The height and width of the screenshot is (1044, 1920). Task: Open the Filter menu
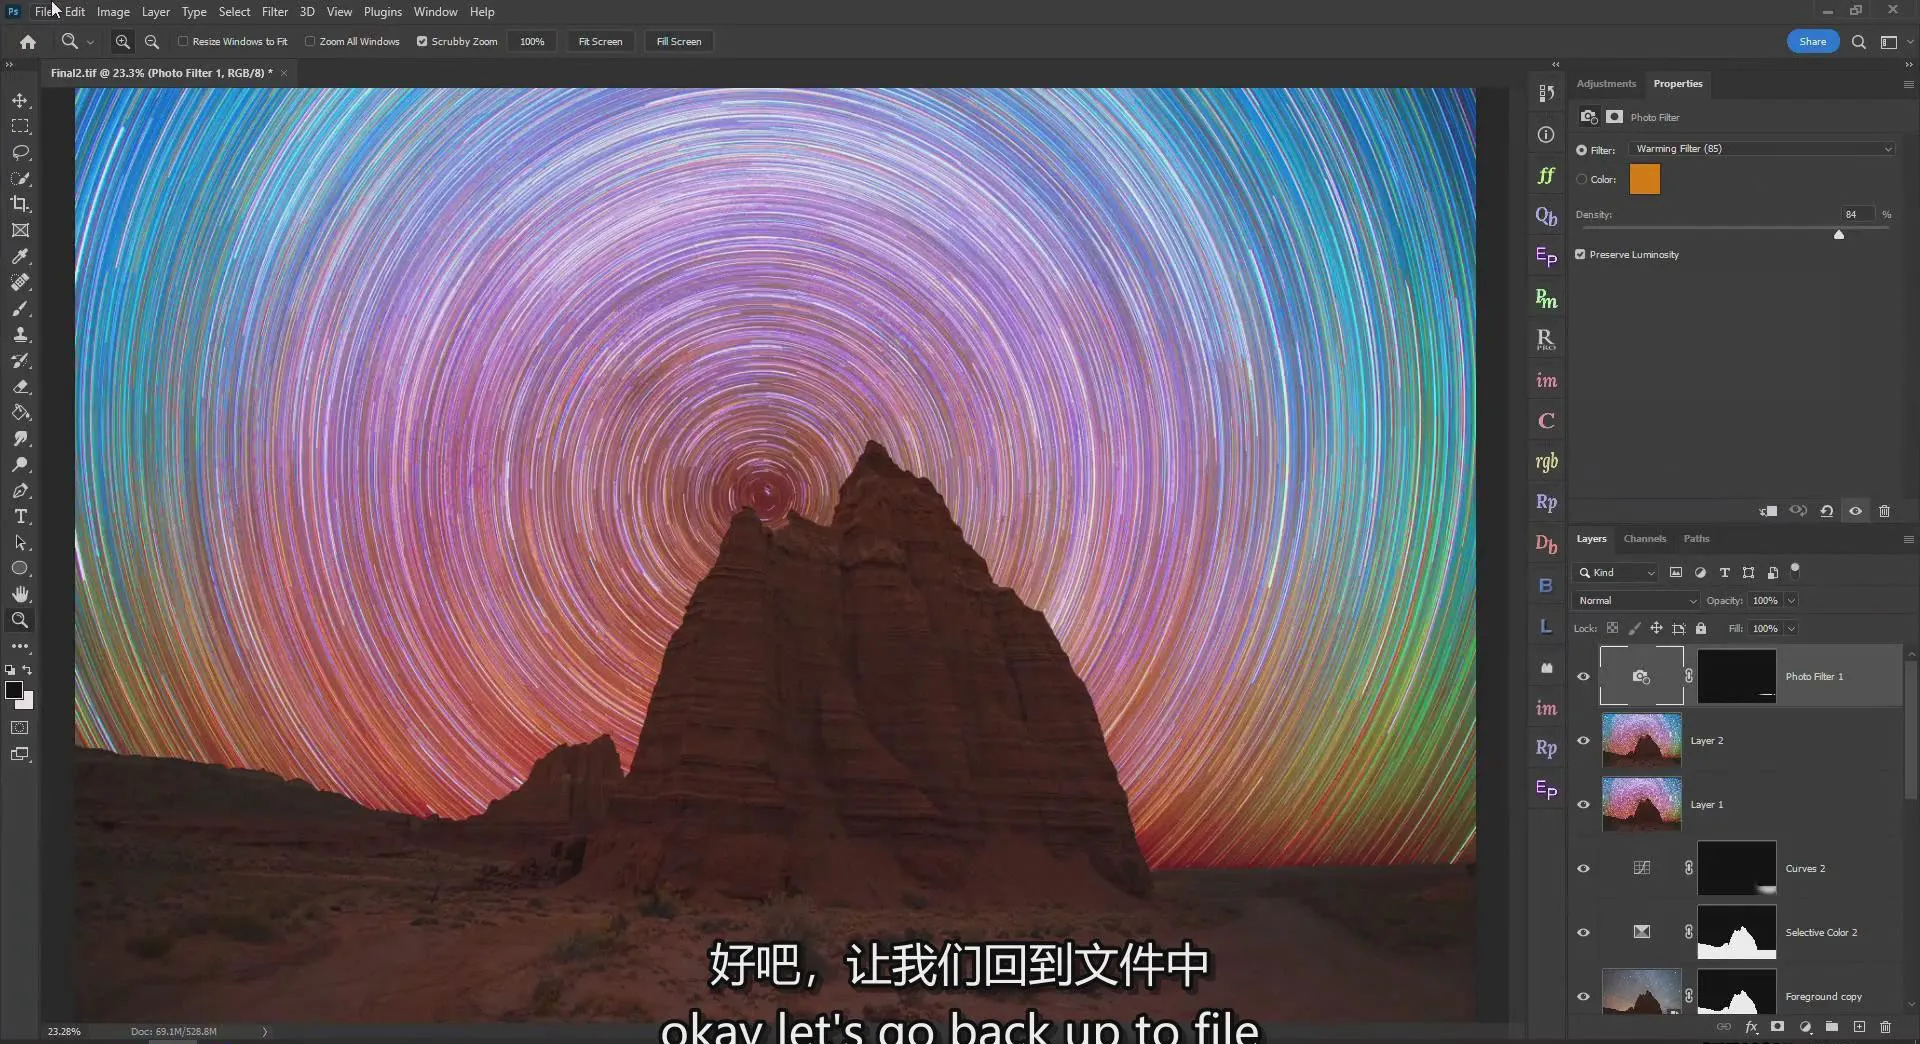point(275,12)
